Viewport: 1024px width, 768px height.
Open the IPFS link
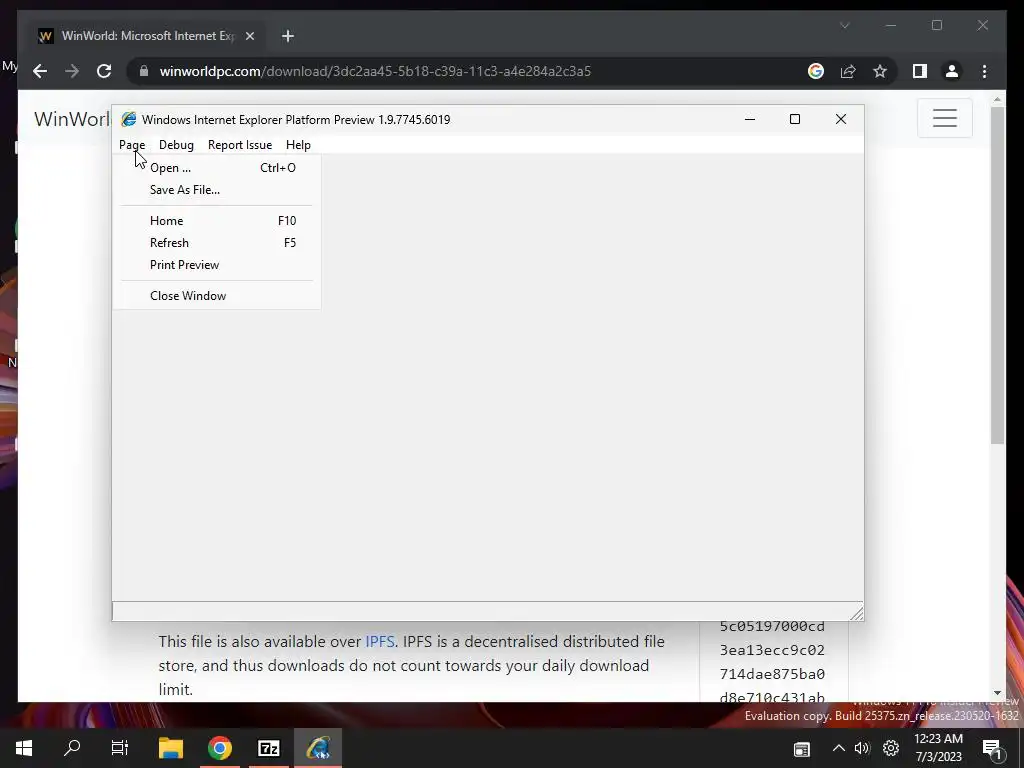379,641
